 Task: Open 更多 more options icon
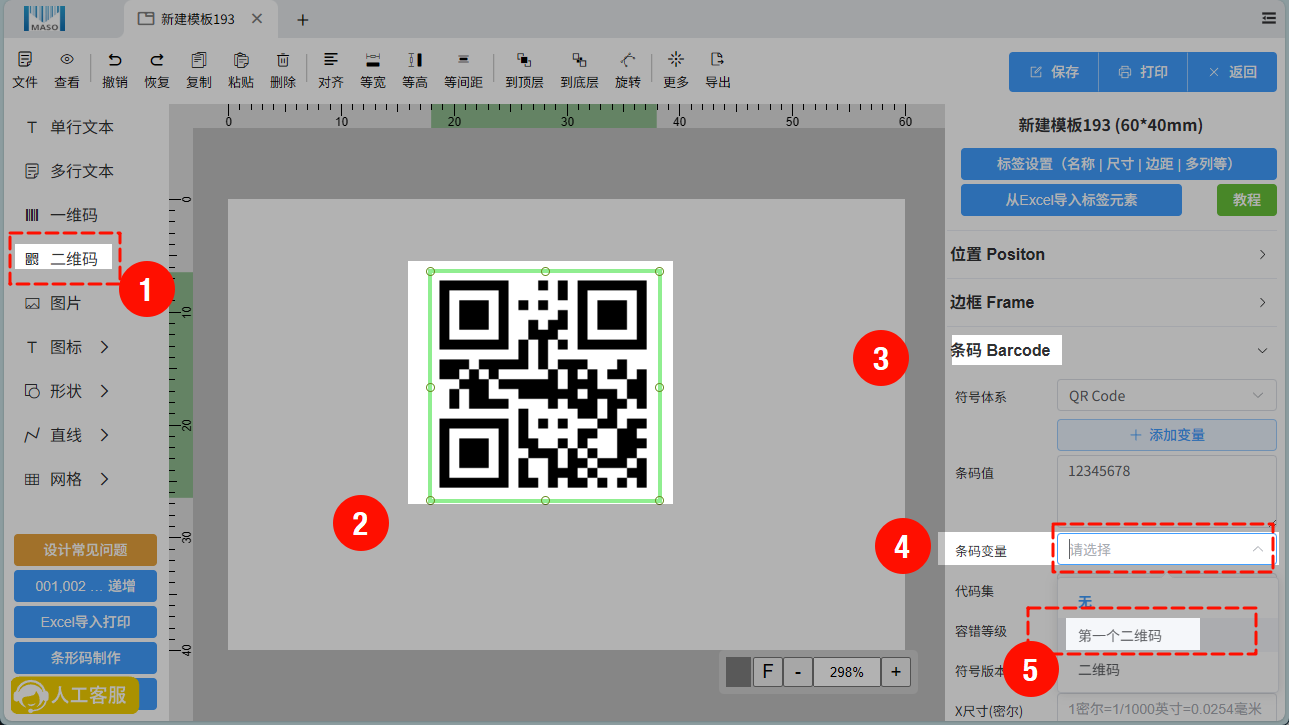(x=676, y=70)
